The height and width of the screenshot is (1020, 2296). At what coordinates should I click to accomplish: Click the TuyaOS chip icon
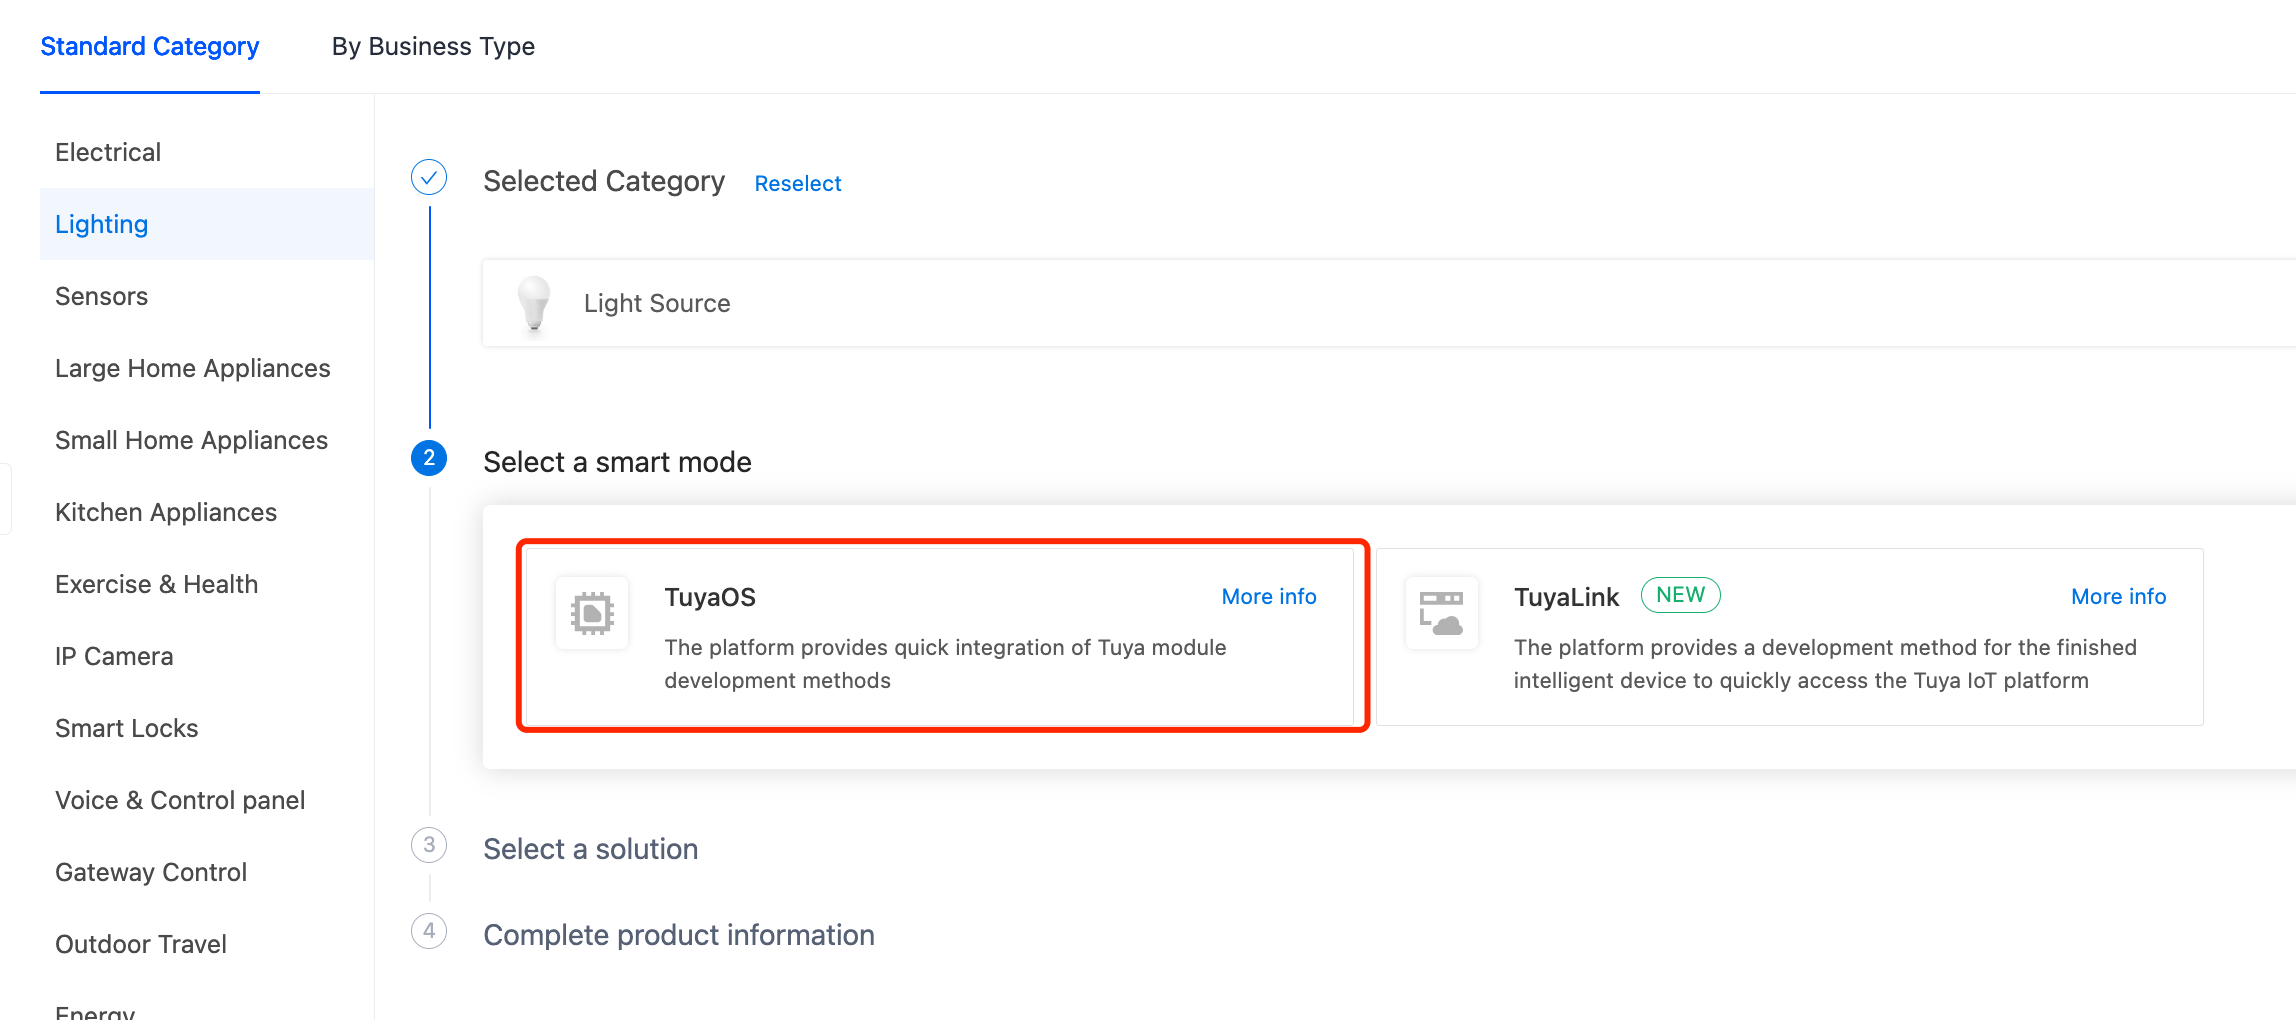(592, 613)
